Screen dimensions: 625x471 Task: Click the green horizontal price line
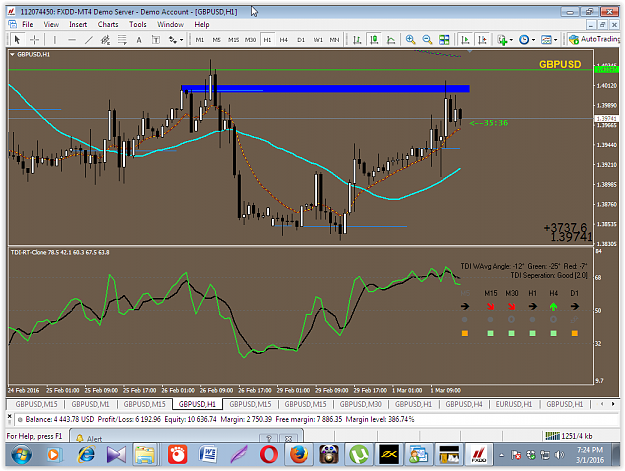coord(301,70)
